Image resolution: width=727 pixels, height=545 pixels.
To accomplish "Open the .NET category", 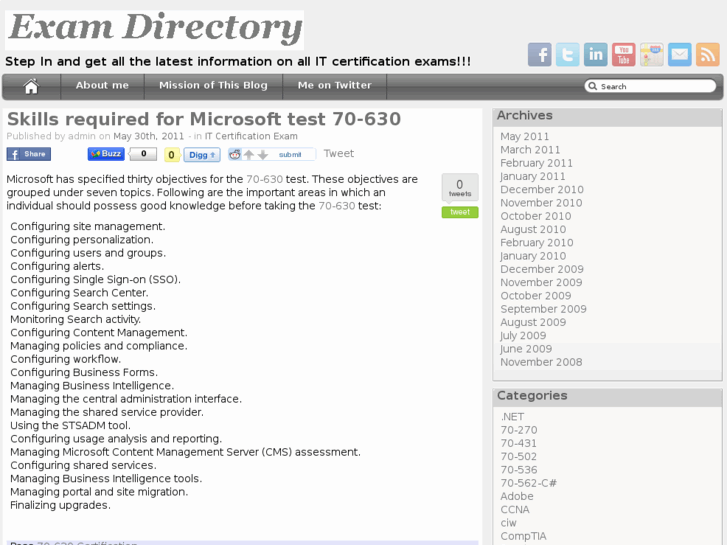I will point(512,417).
